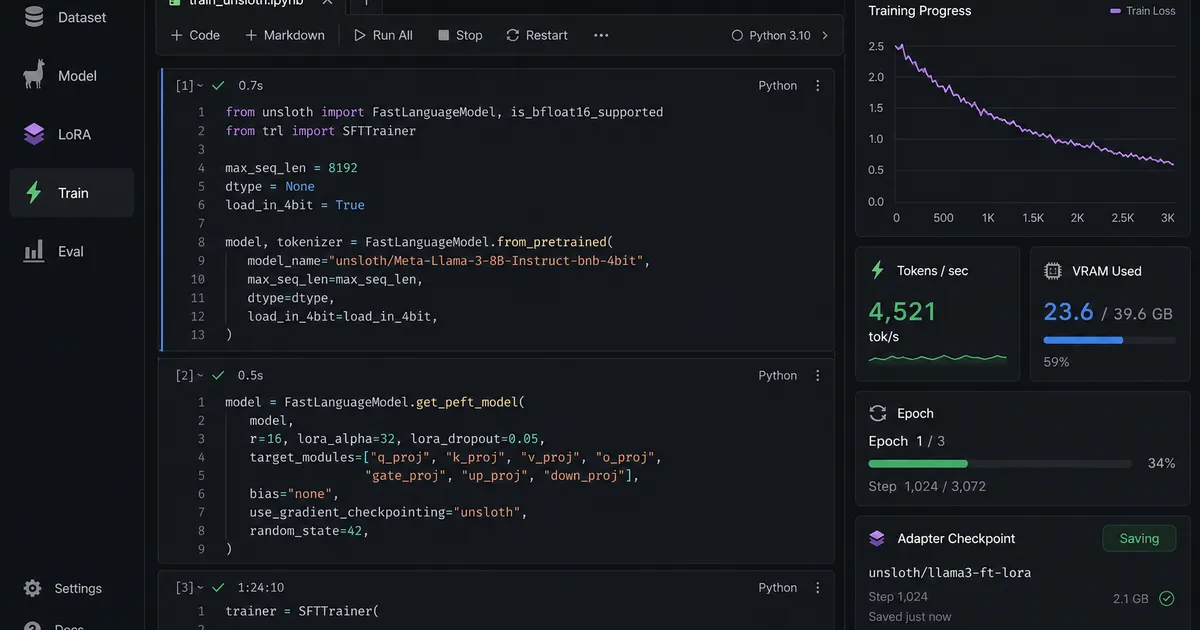Click the llama Model icon
The height and width of the screenshot is (630, 1200).
(x=34, y=76)
